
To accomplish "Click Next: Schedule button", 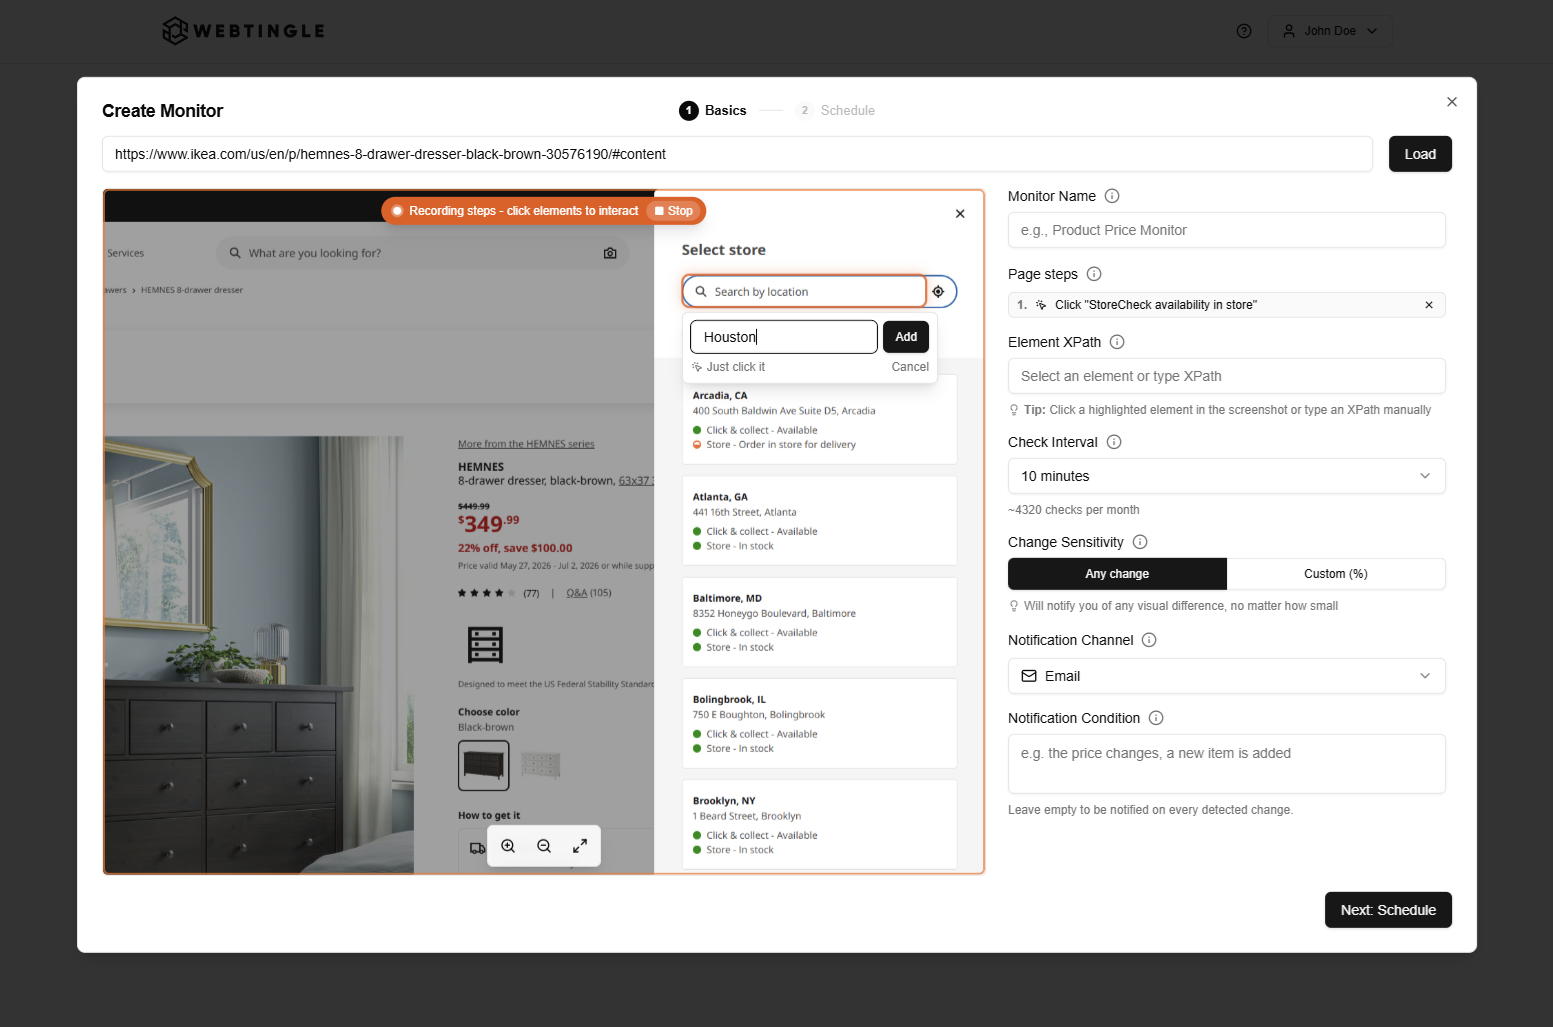I will tap(1388, 910).
